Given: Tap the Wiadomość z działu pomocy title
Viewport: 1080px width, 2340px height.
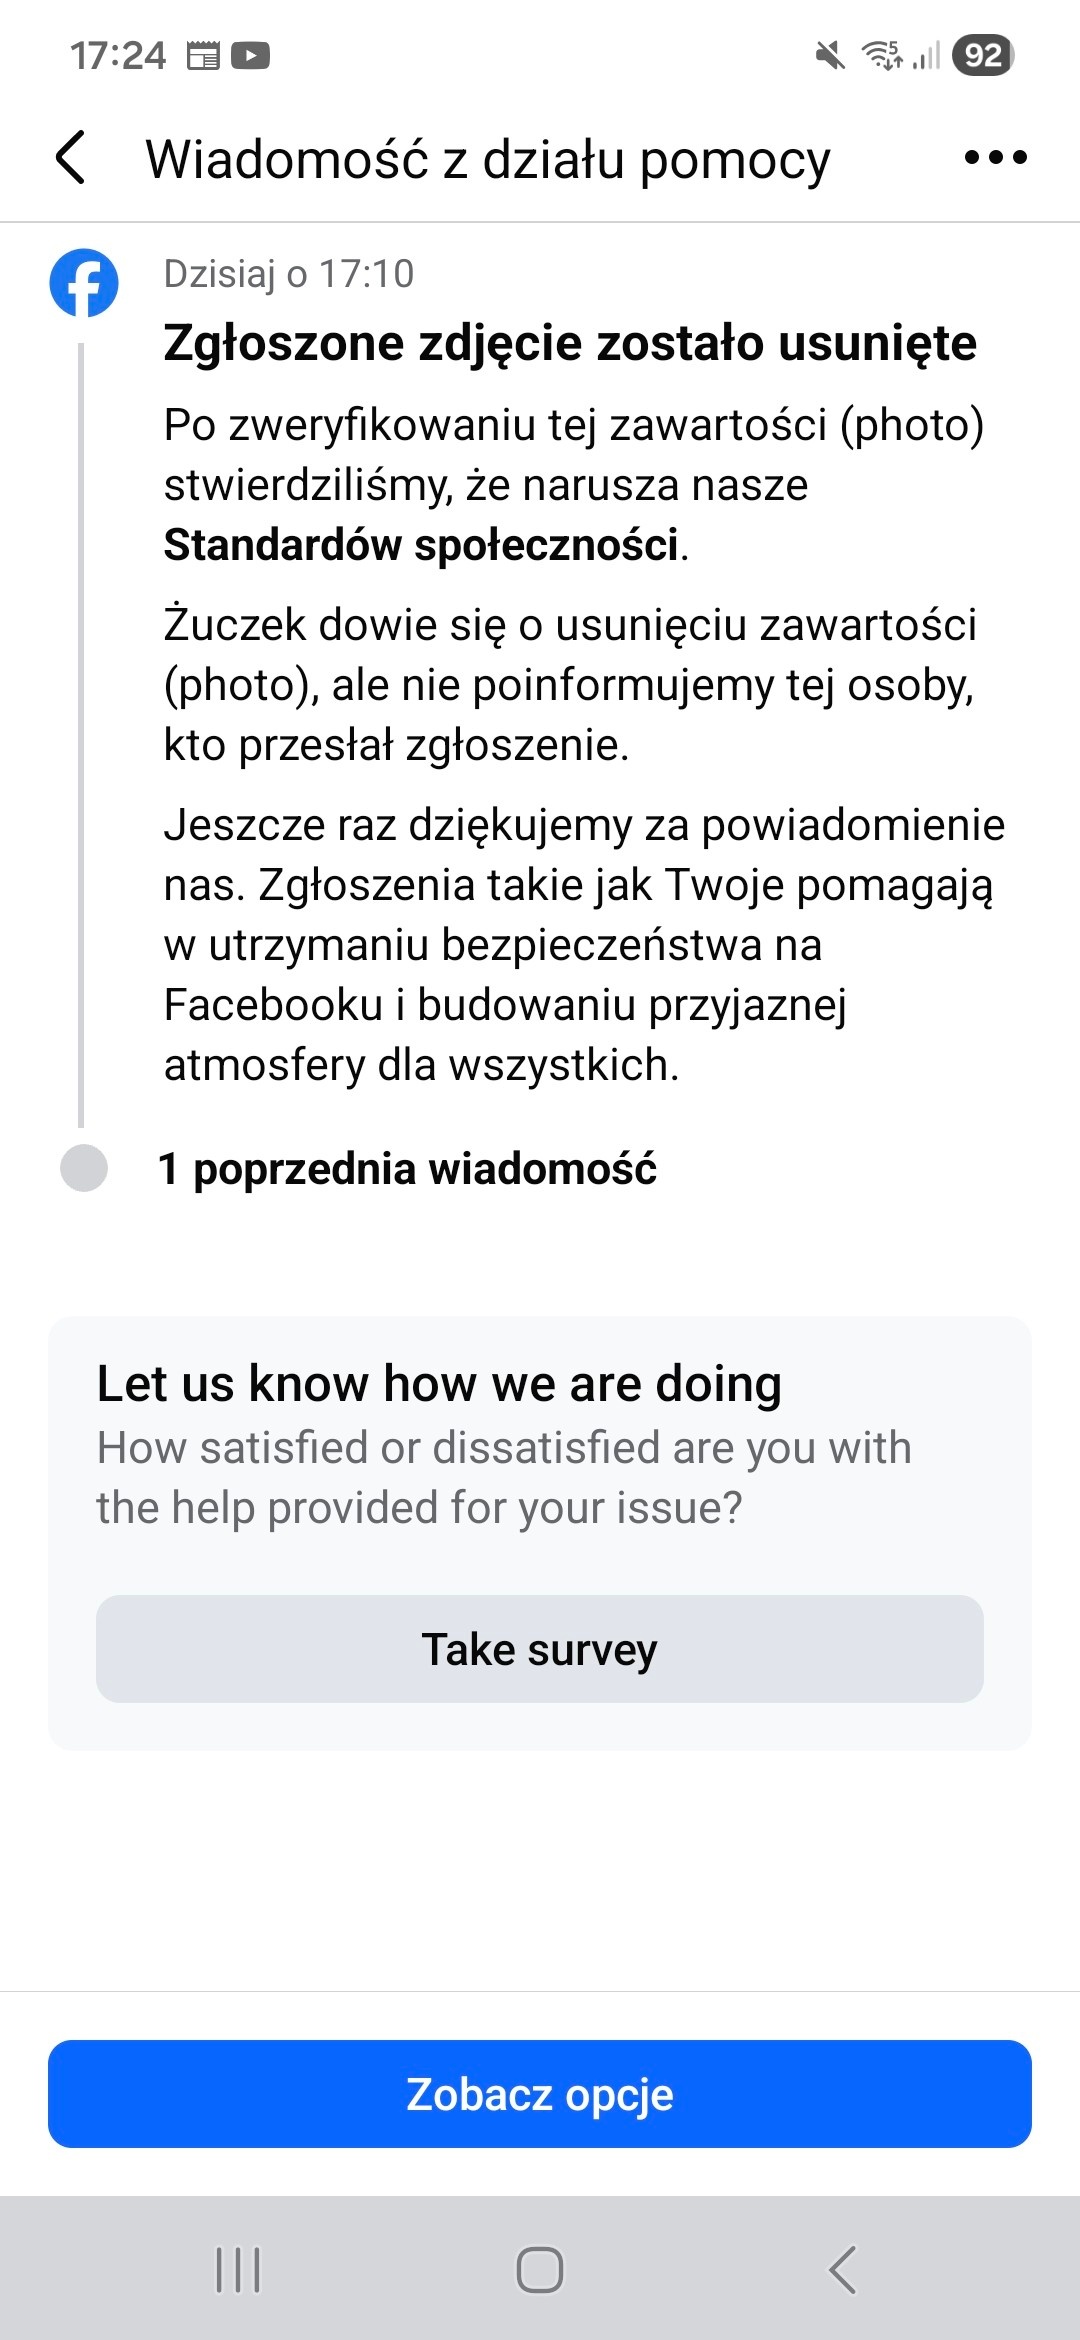Looking at the screenshot, I should pyautogui.click(x=488, y=159).
